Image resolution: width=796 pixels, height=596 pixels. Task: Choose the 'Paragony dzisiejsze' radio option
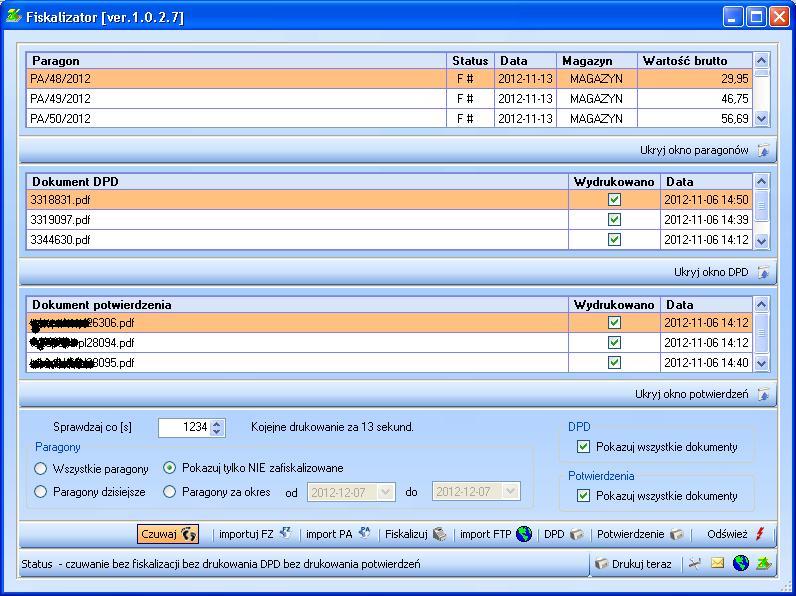pyautogui.click(x=41, y=492)
